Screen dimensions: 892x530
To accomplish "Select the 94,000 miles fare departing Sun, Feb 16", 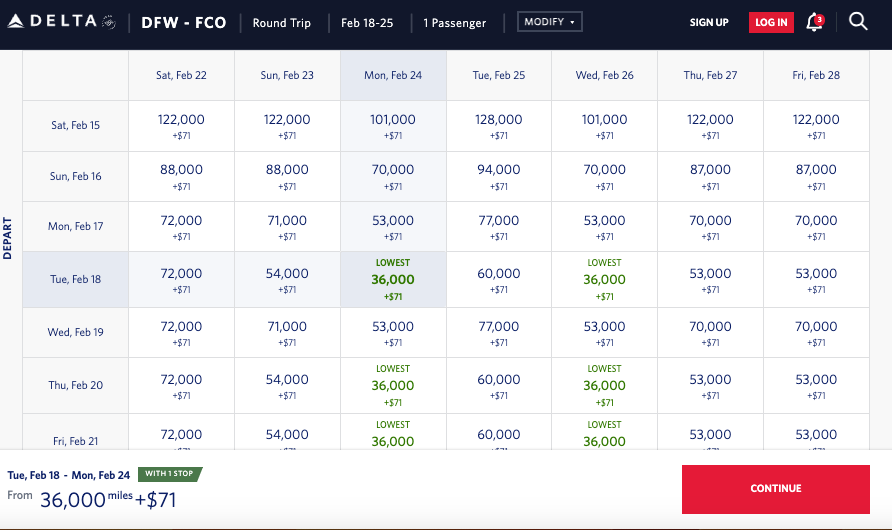I will click(499, 176).
